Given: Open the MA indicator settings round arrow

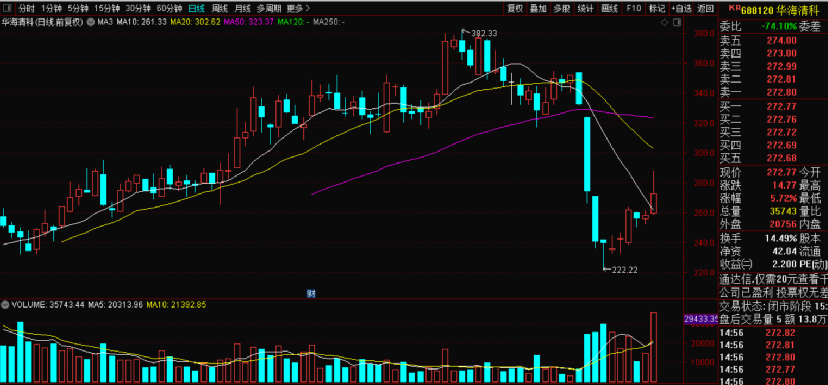Looking at the screenshot, I should pos(90,22).
